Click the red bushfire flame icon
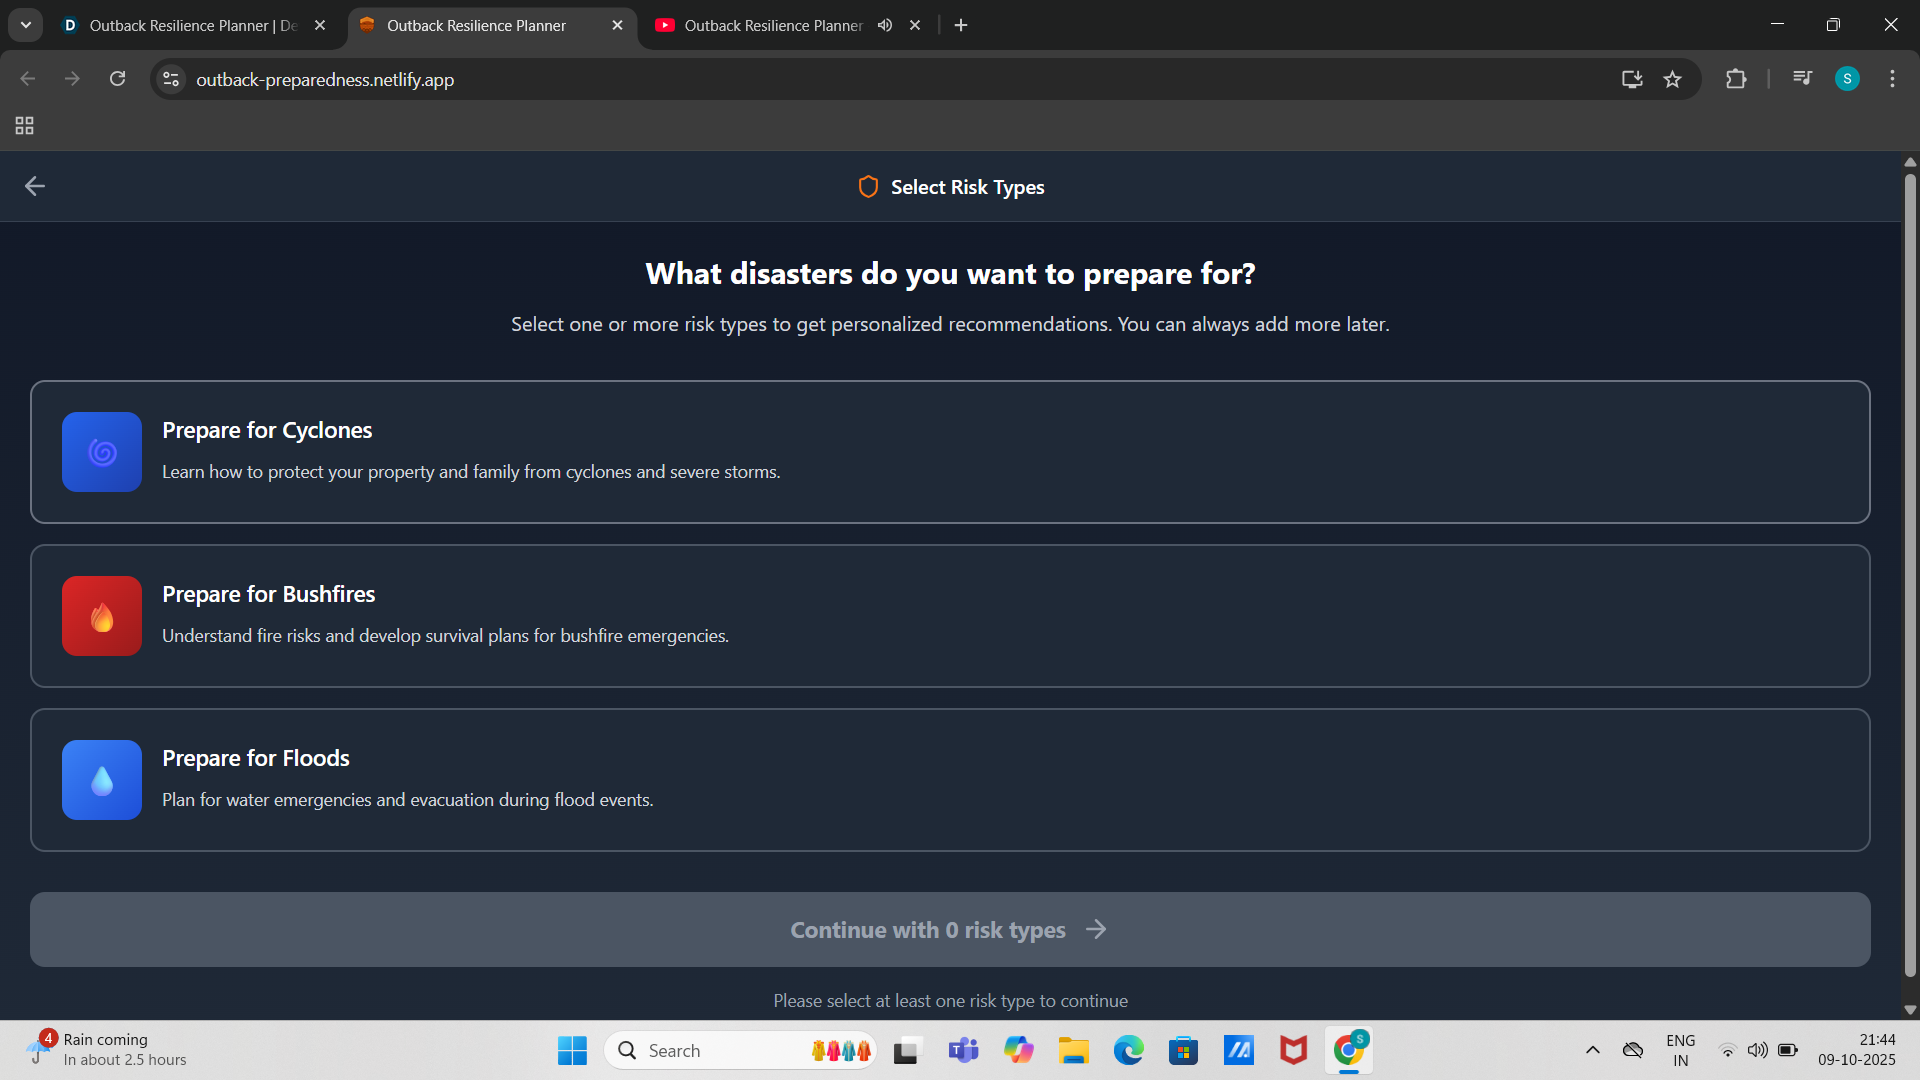 click(x=102, y=616)
